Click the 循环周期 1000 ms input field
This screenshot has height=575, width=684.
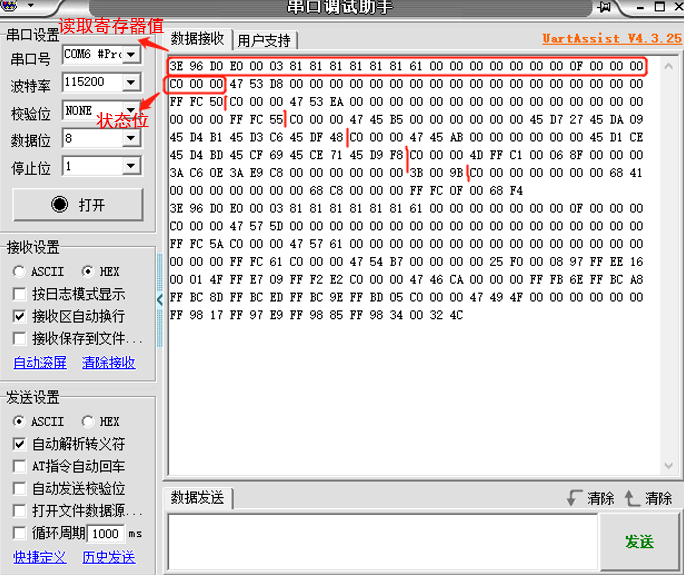[106, 534]
